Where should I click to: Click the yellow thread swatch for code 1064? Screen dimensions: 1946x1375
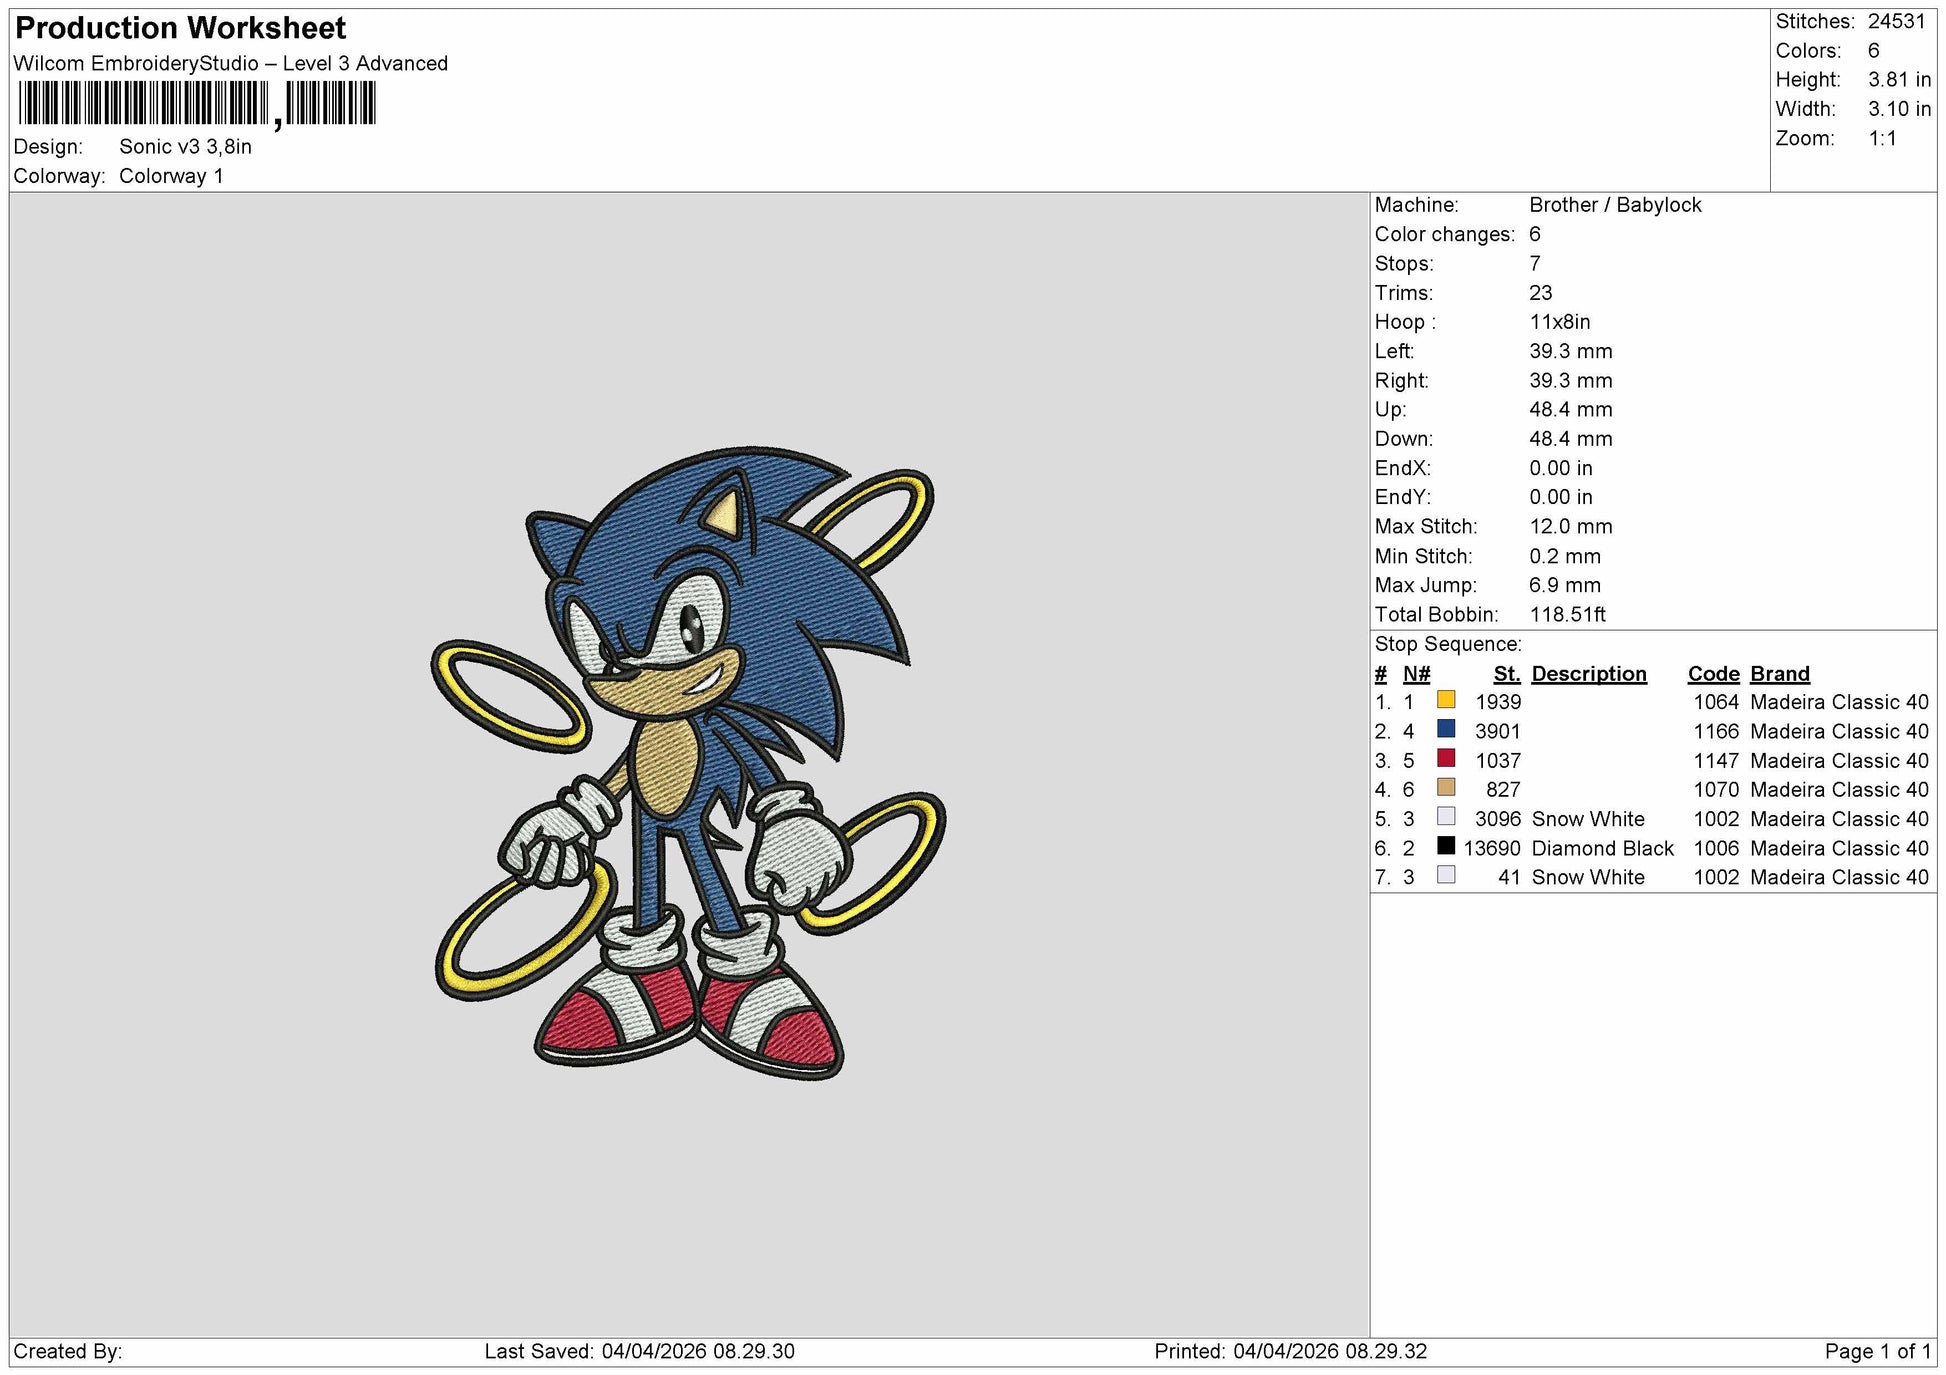click(x=1446, y=700)
